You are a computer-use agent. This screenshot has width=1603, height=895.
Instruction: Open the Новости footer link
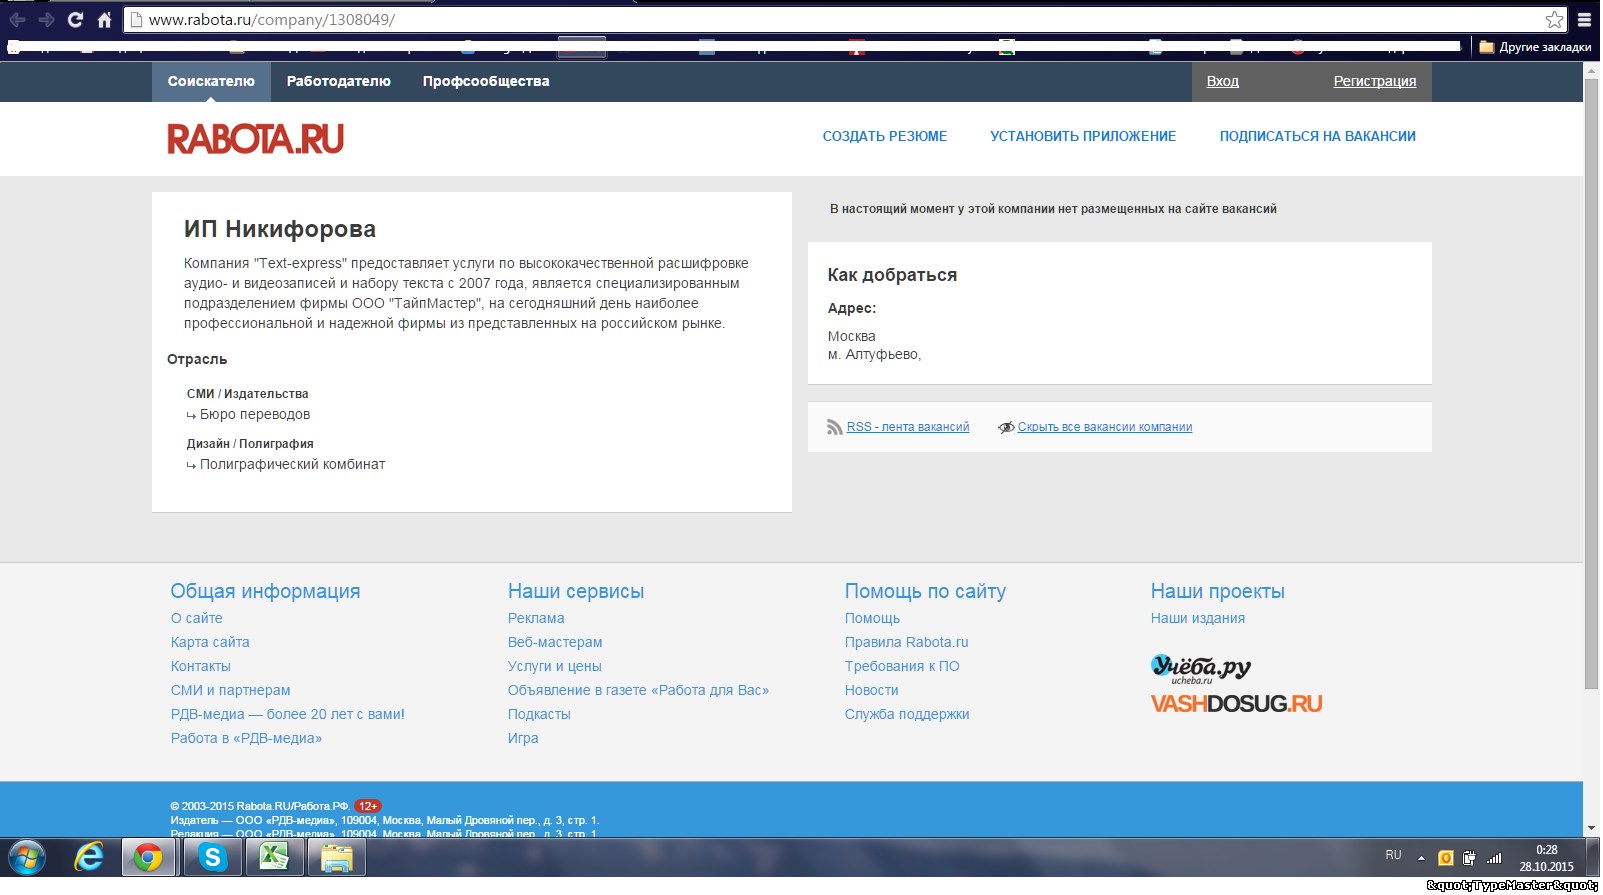tap(871, 690)
